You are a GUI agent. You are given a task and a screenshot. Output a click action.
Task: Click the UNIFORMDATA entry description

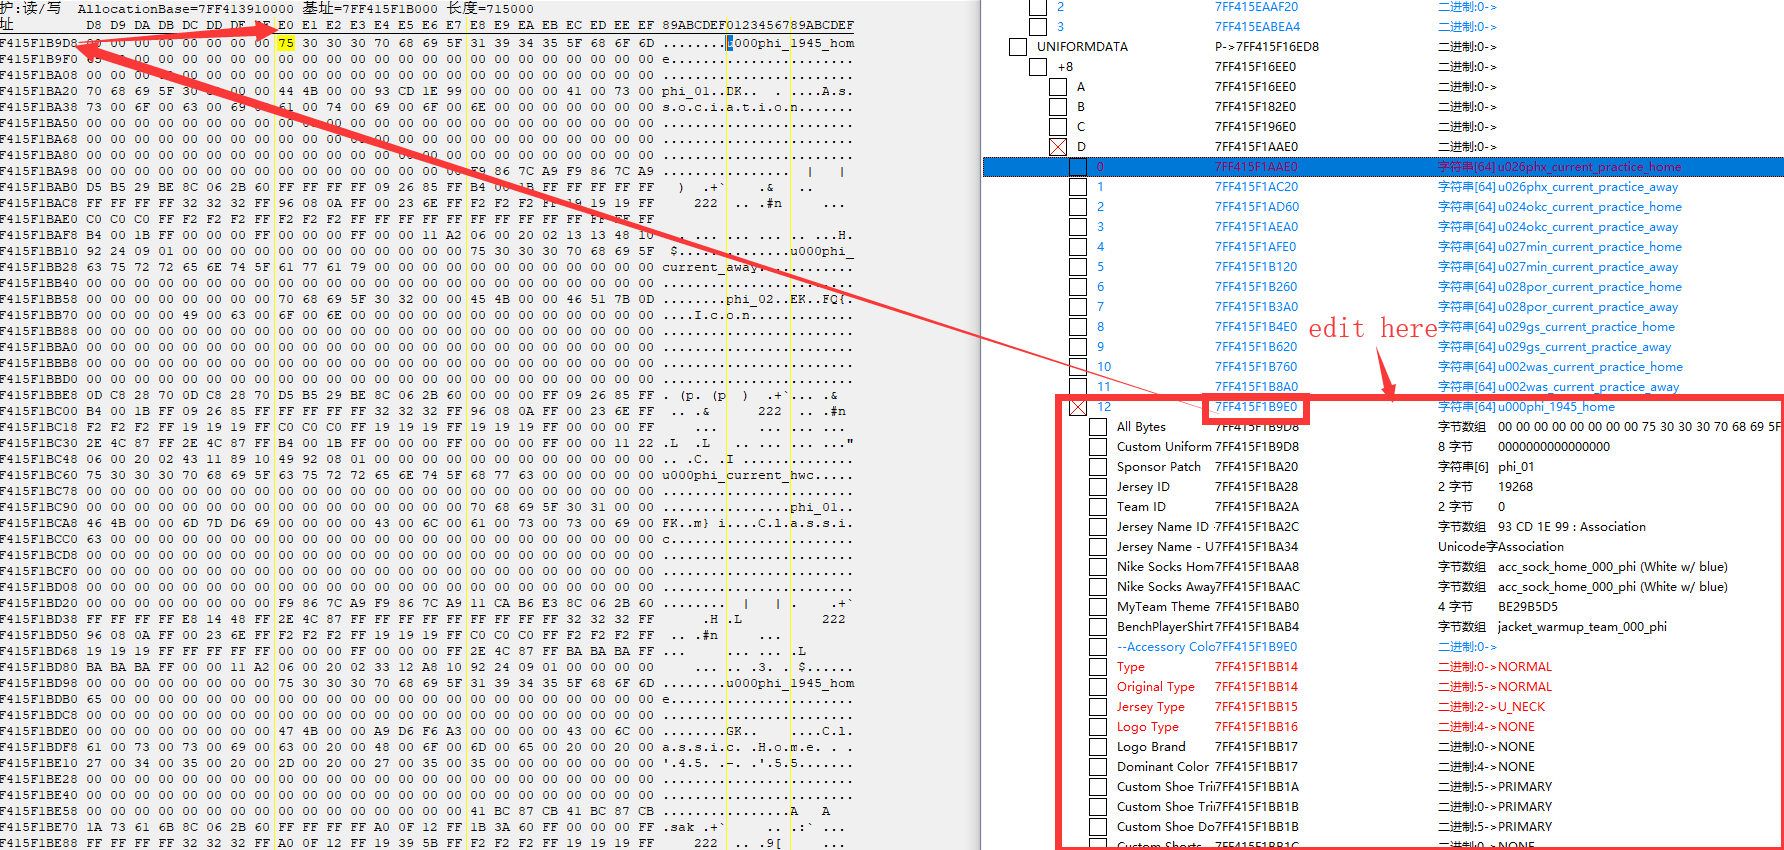pyautogui.click(x=1082, y=47)
